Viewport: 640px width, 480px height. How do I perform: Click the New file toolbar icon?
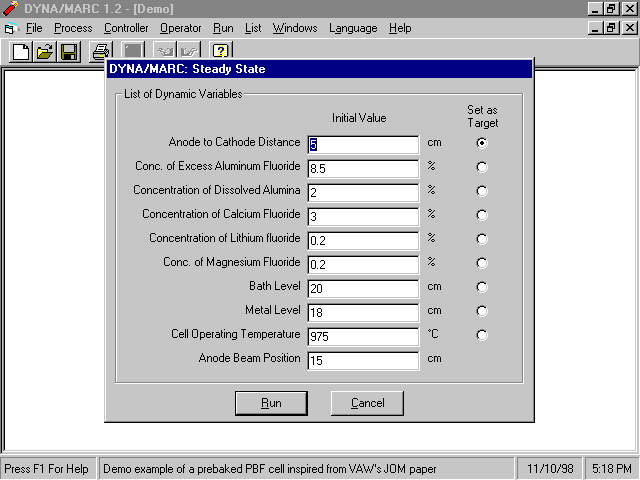coord(21,52)
